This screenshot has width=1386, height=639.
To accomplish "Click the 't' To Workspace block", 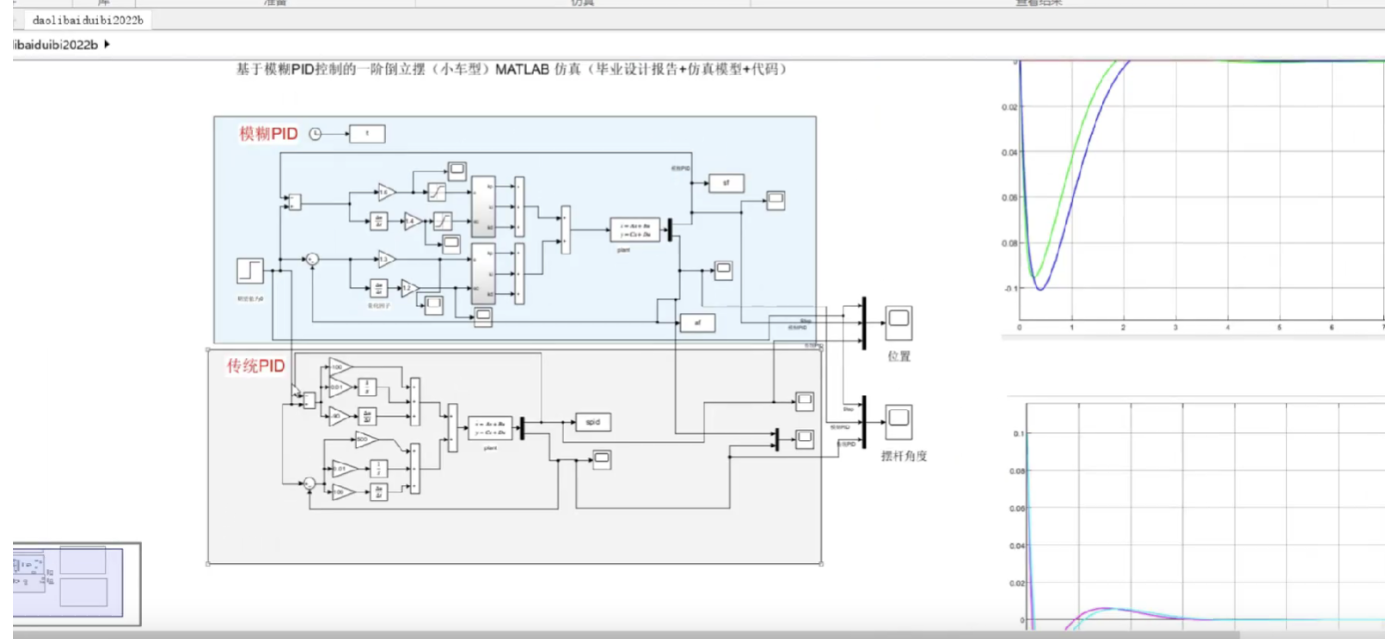I will coord(367,134).
